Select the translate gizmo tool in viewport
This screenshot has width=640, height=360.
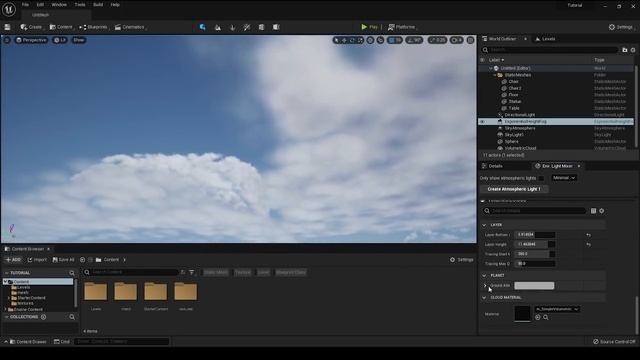tap(344, 40)
